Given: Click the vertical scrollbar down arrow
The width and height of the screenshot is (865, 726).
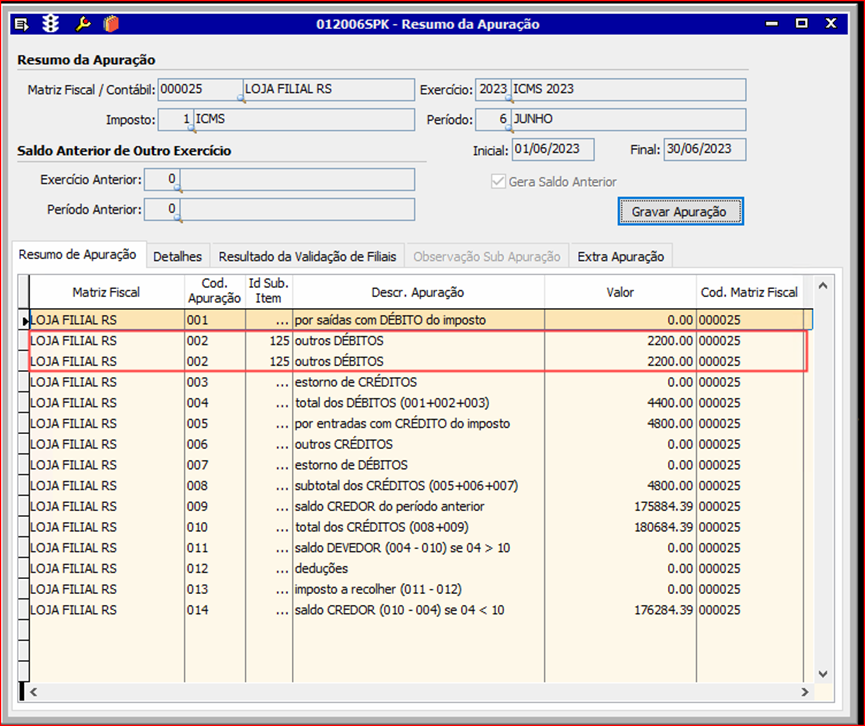Looking at the screenshot, I should pos(824,673).
